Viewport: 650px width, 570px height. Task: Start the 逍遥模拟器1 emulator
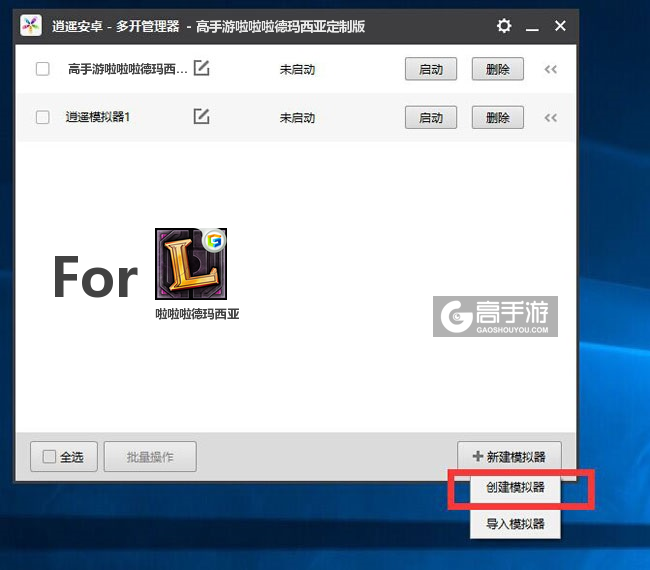(431, 118)
